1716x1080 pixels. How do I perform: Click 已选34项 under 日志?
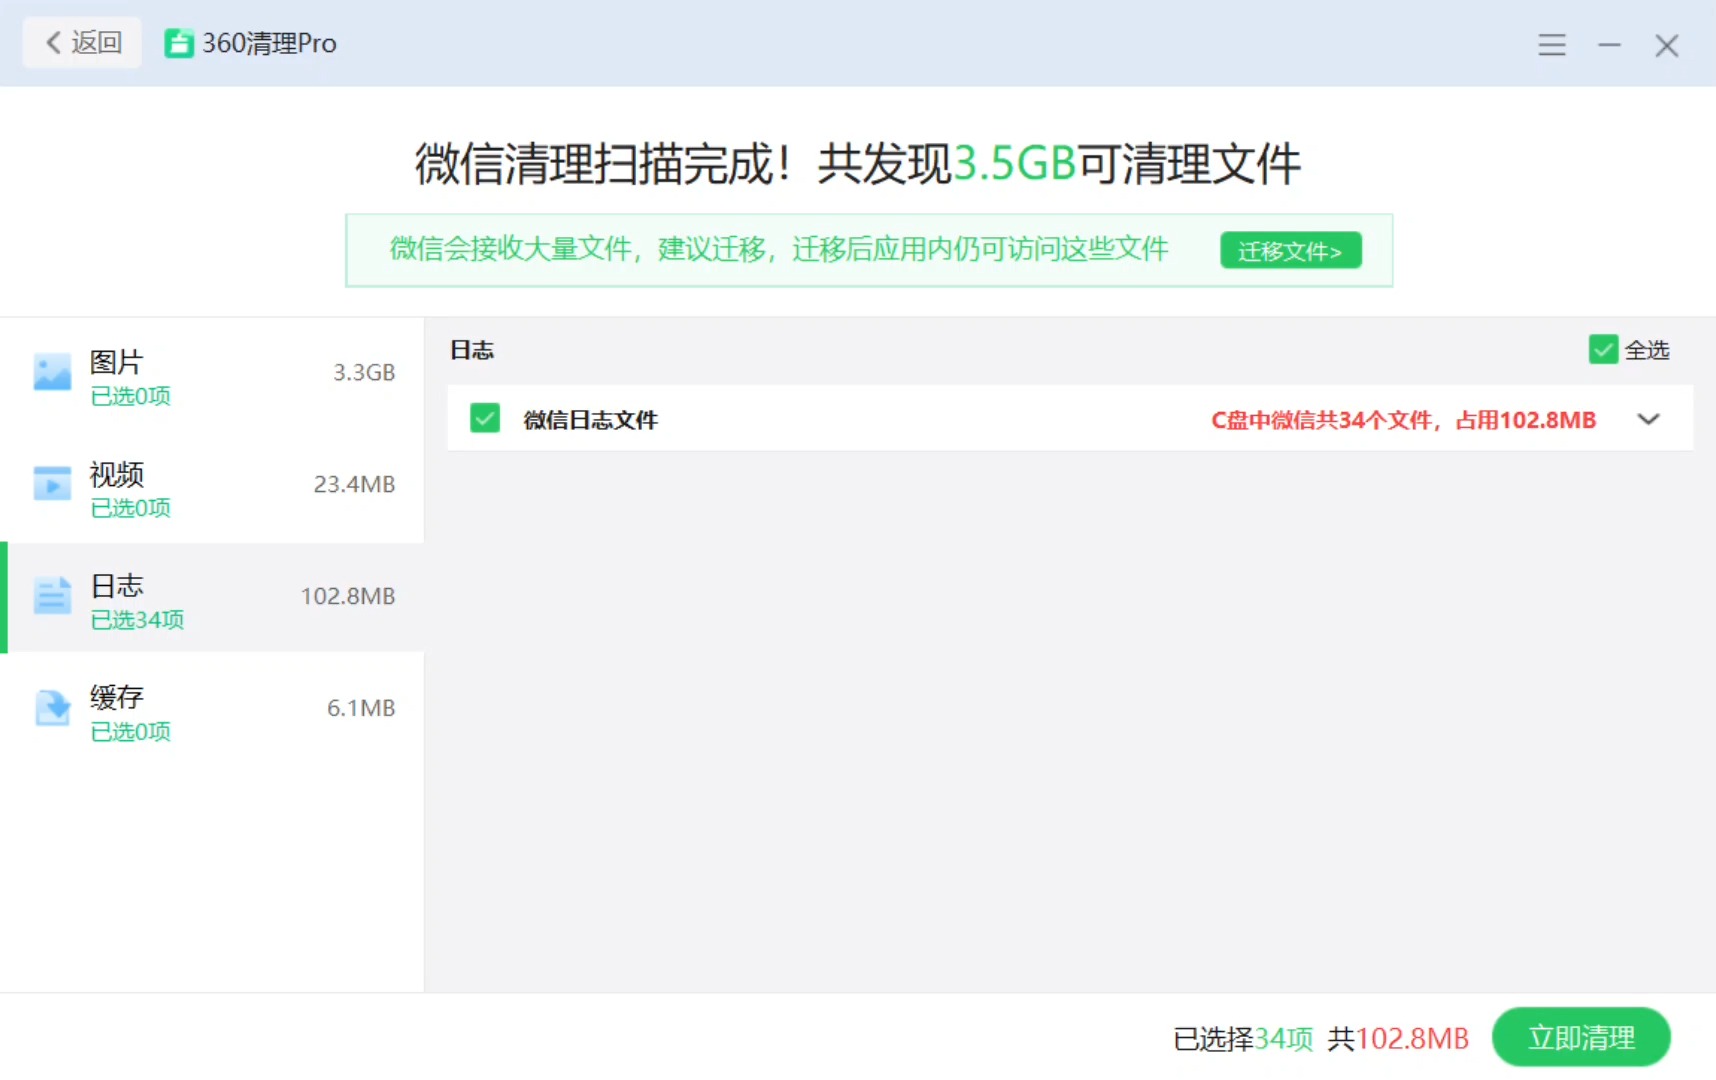[137, 620]
